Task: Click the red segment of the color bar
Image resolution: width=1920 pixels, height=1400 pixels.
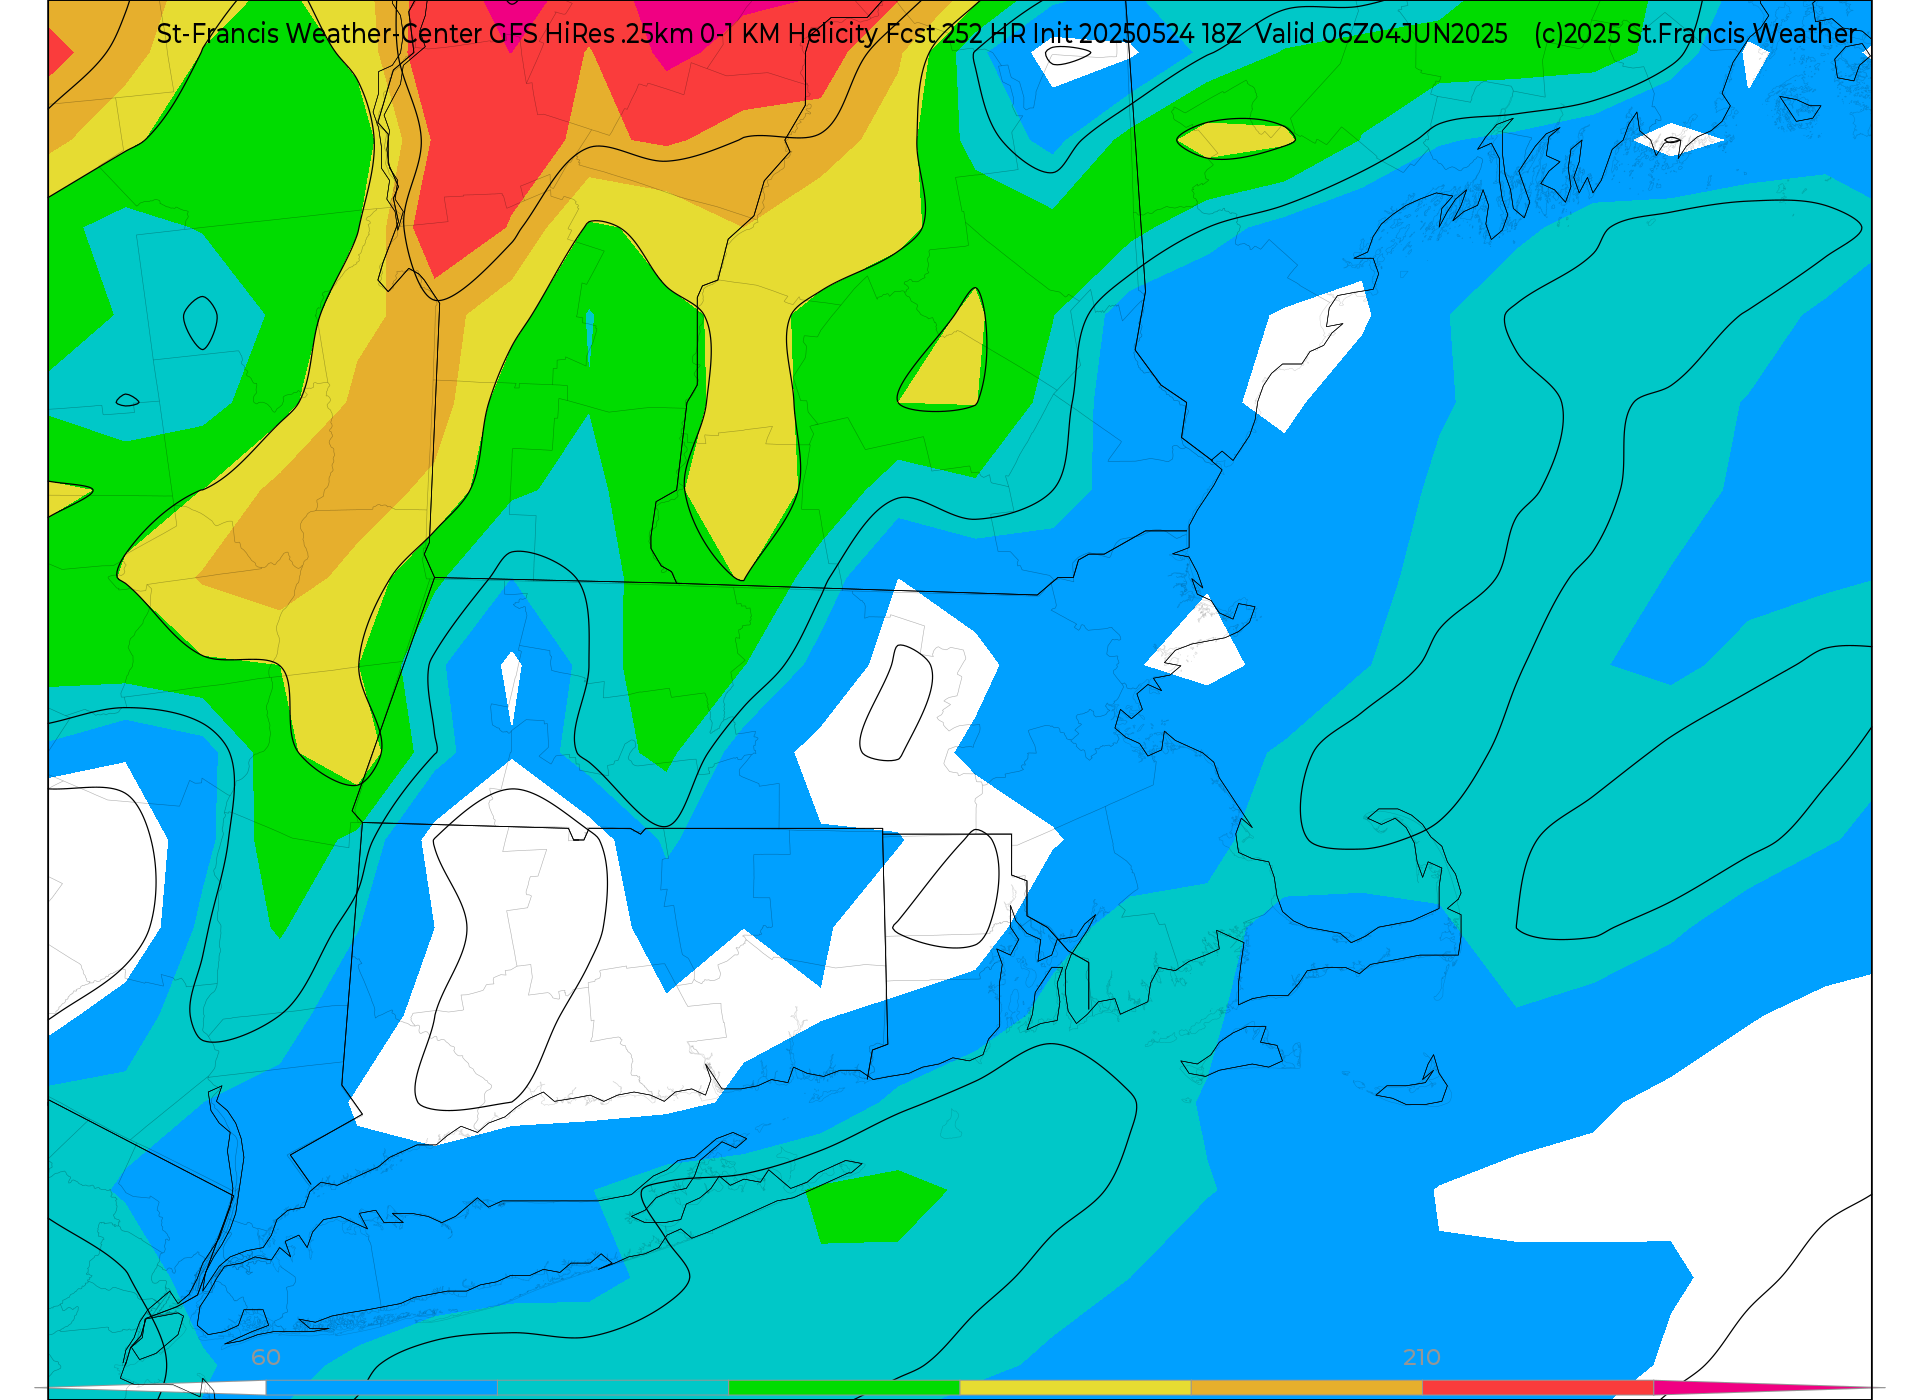Action: click(1538, 1387)
